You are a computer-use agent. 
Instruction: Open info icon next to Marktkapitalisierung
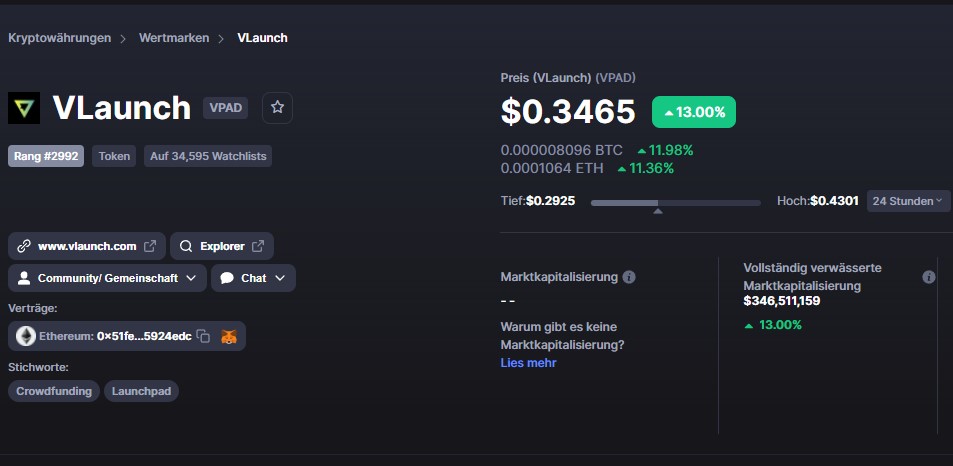pos(629,277)
